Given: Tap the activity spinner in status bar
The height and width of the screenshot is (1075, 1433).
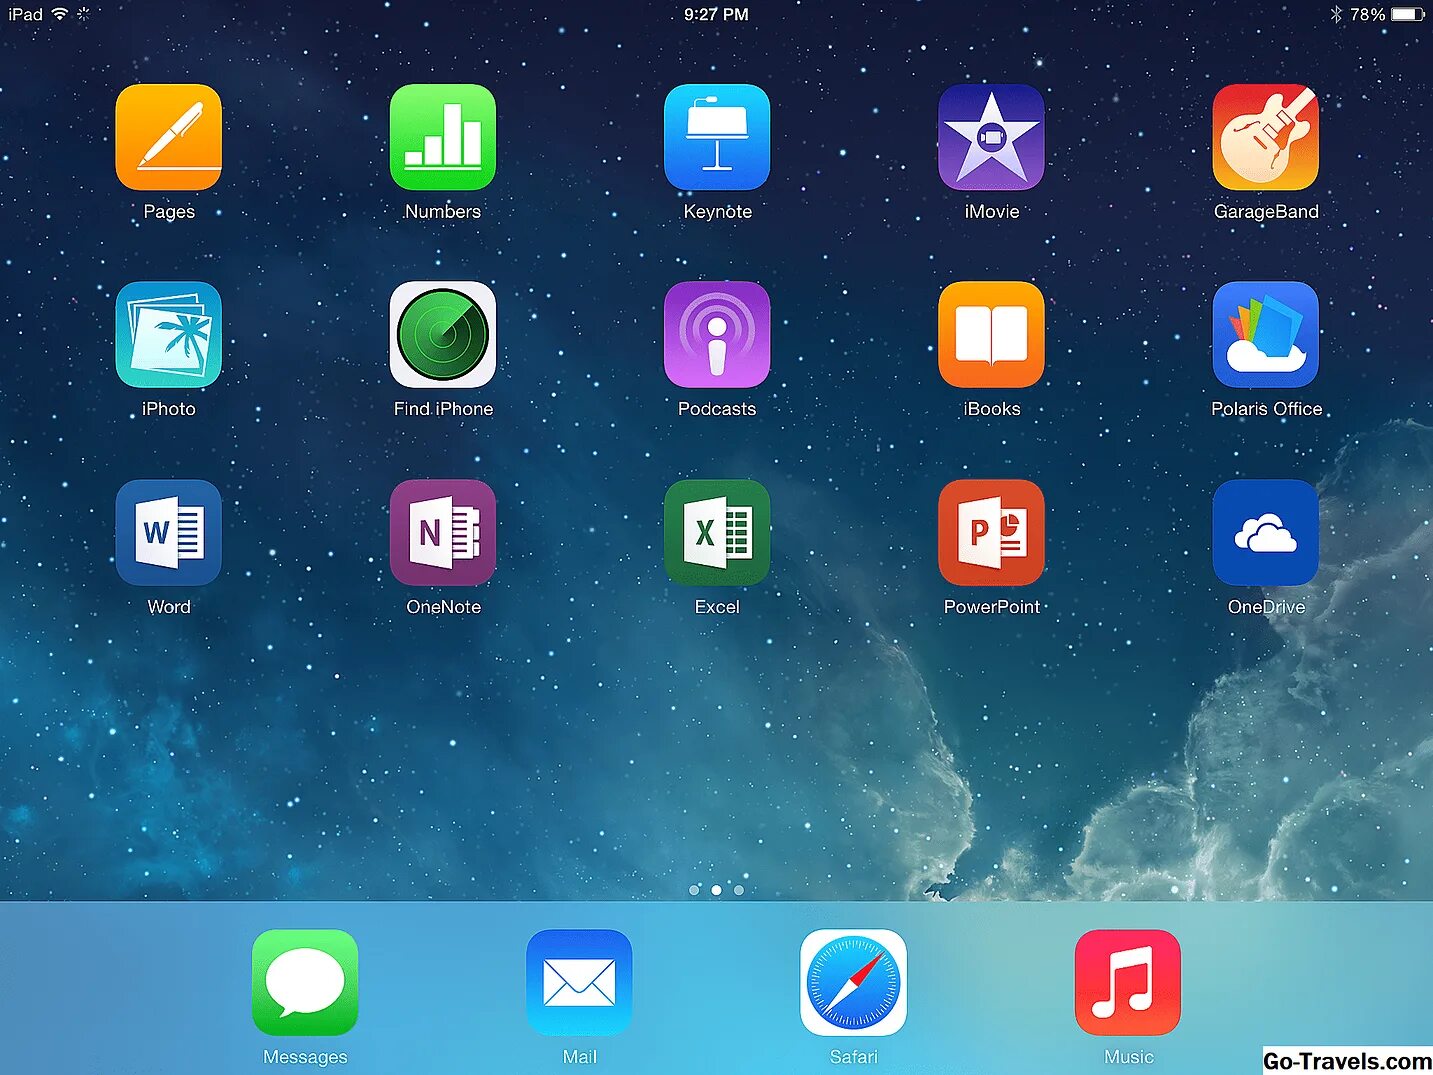Looking at the screenshot, I should (x=84, y=14).
